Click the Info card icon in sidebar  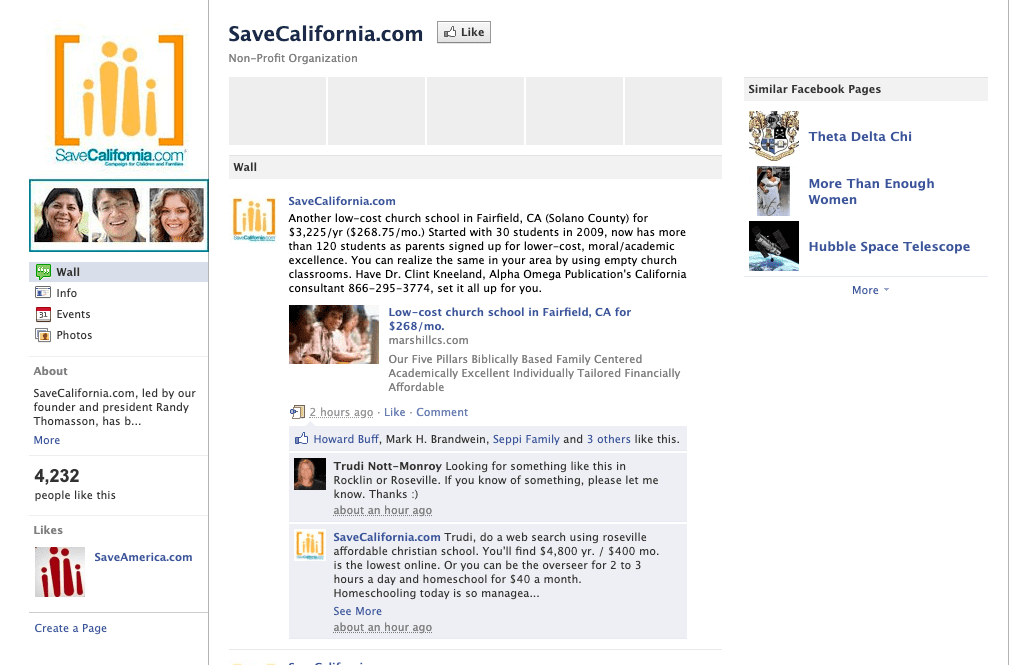(43, 293)
